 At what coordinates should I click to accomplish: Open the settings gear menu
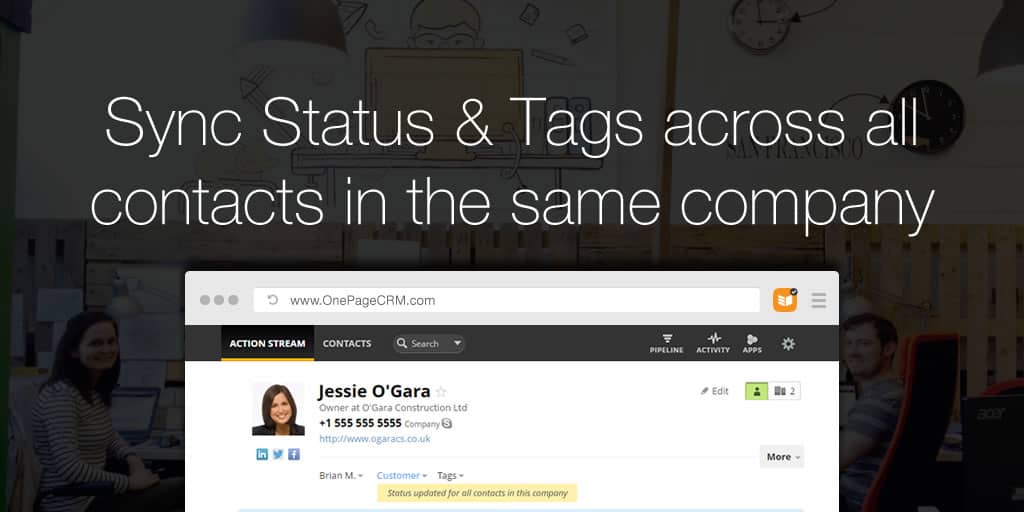[788, 344]
